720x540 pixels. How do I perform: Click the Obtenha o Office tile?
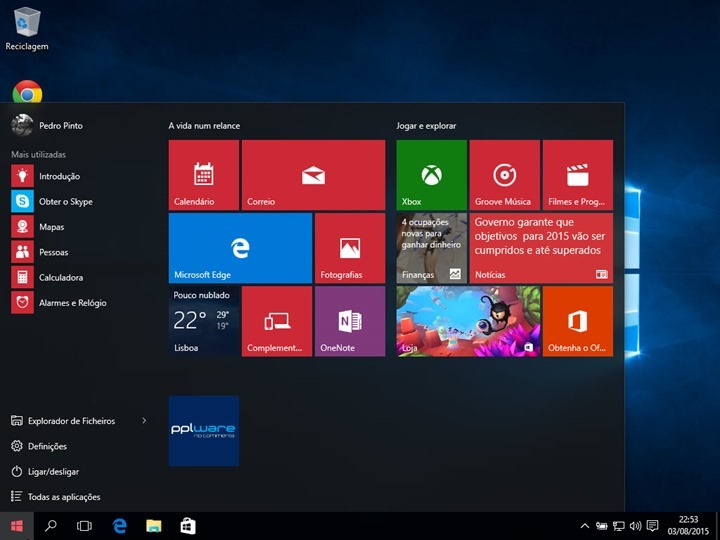coord(578,321)
